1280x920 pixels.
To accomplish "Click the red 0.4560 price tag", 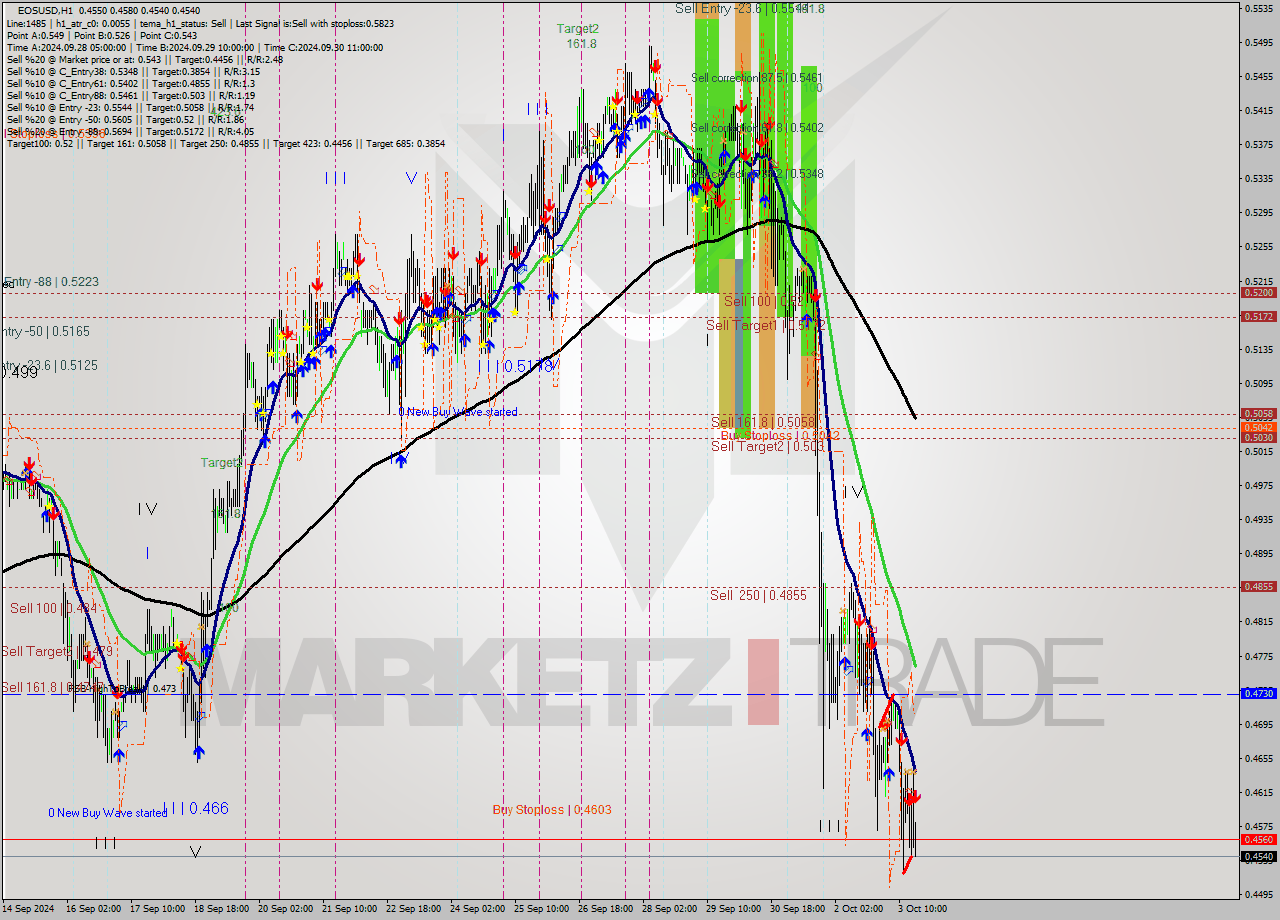I will click(1258, 840).
